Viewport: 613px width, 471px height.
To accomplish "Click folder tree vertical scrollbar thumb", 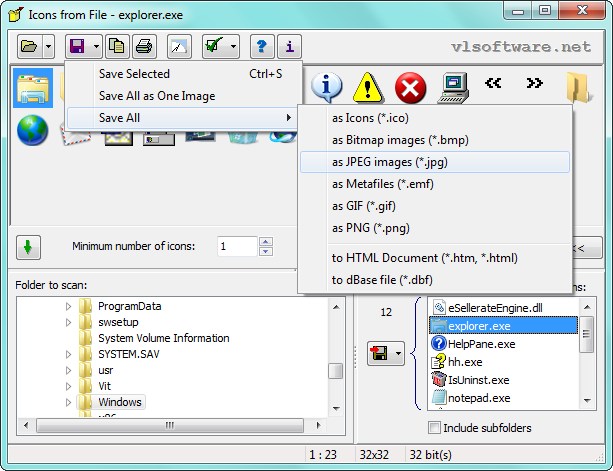I will coord(335,371).
